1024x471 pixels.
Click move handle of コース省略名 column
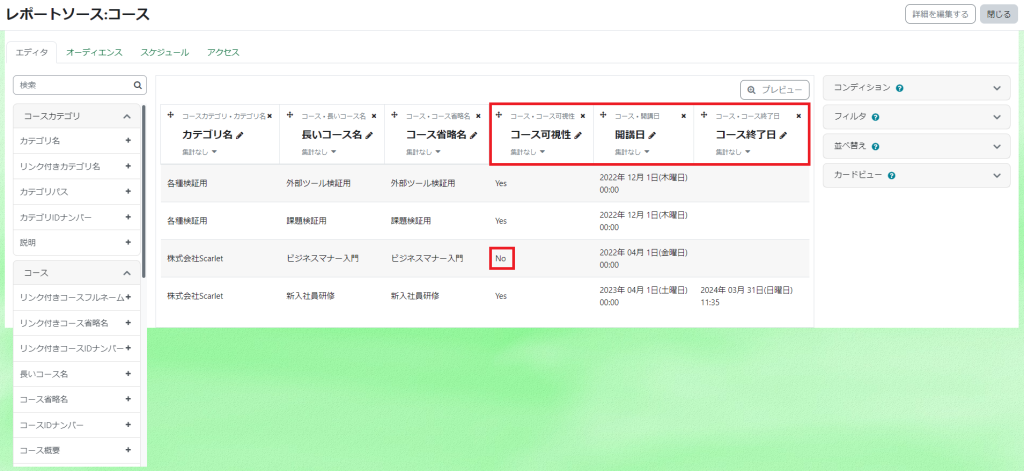point(394,115)
